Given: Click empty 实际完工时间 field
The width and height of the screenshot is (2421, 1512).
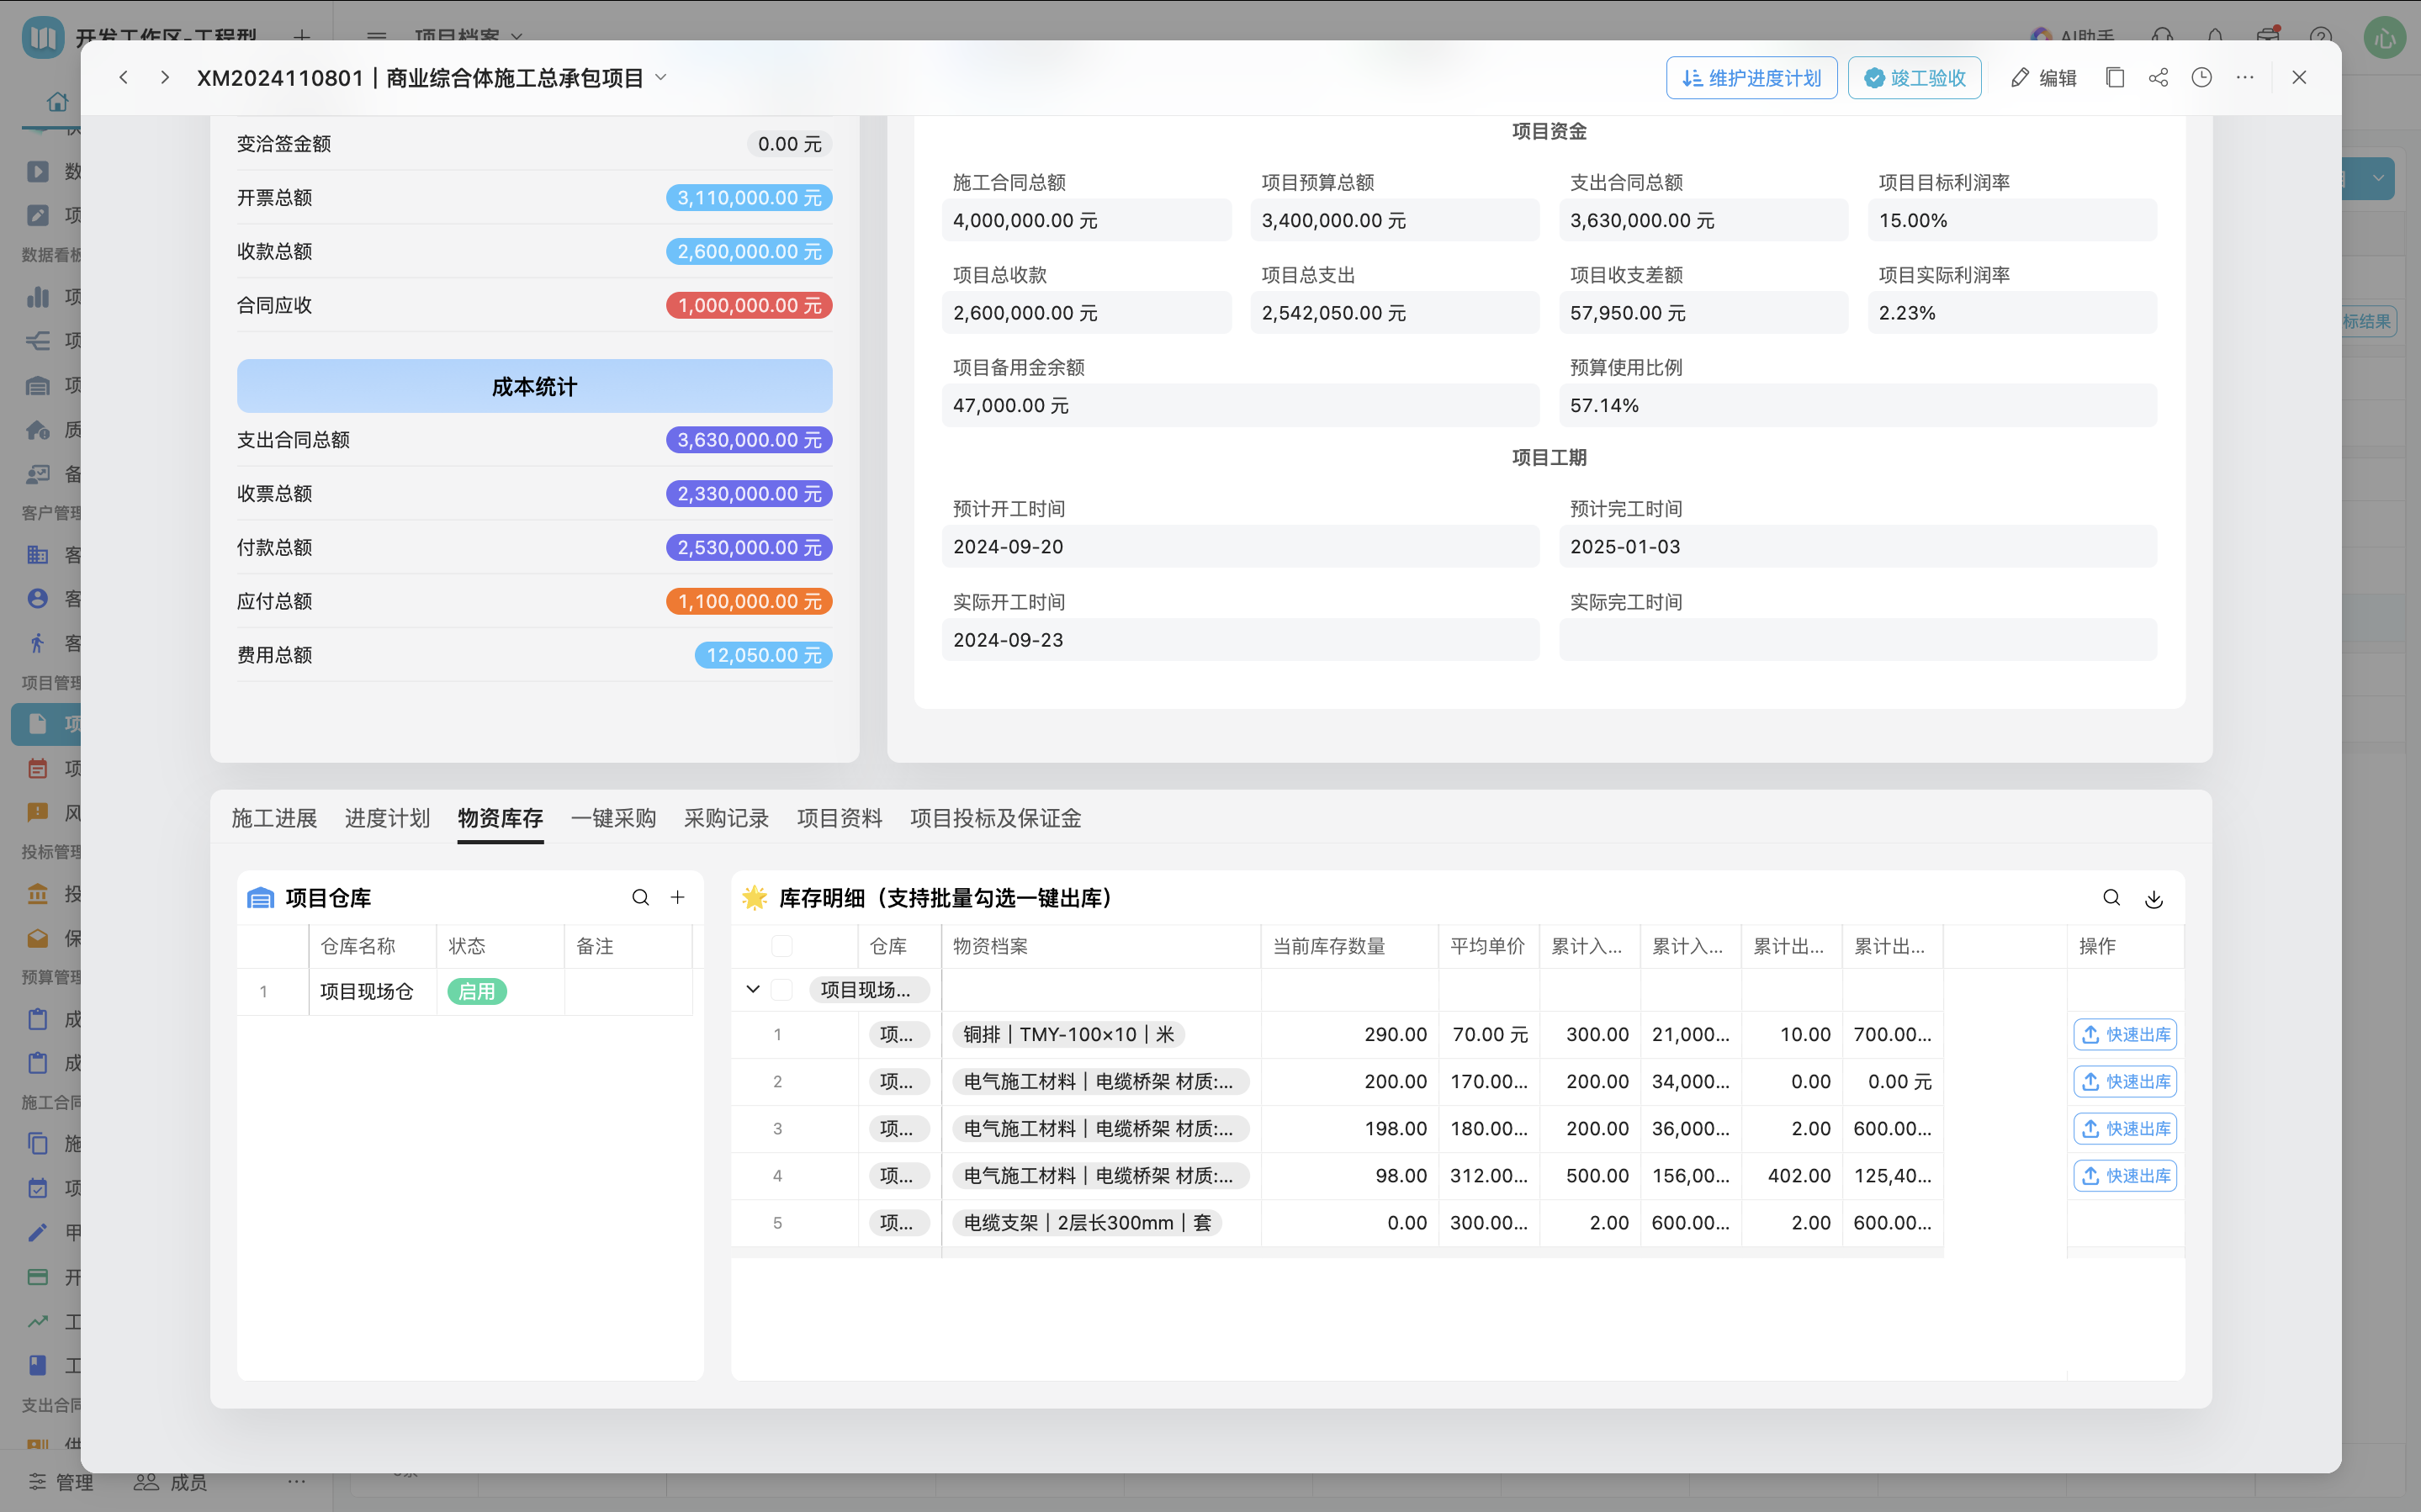Looking at the screenshot, I should (x=1857, y=640).
